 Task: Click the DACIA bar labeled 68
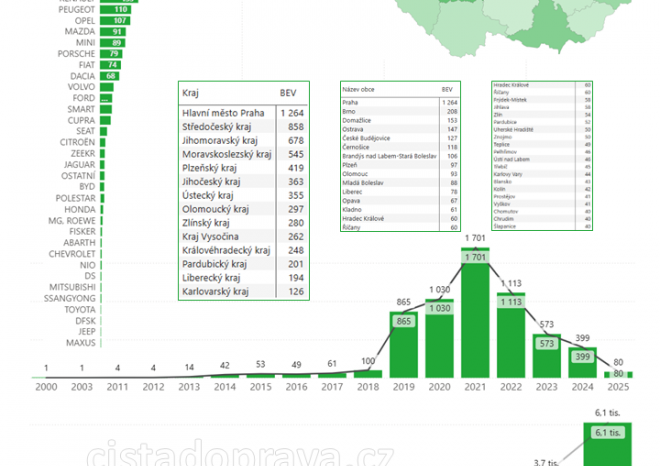click(x=110, y=76)
